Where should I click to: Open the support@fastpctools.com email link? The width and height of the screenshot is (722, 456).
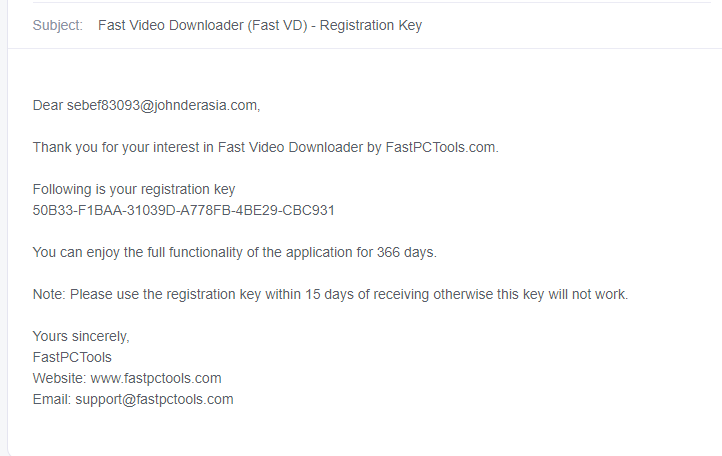[154, 400]
